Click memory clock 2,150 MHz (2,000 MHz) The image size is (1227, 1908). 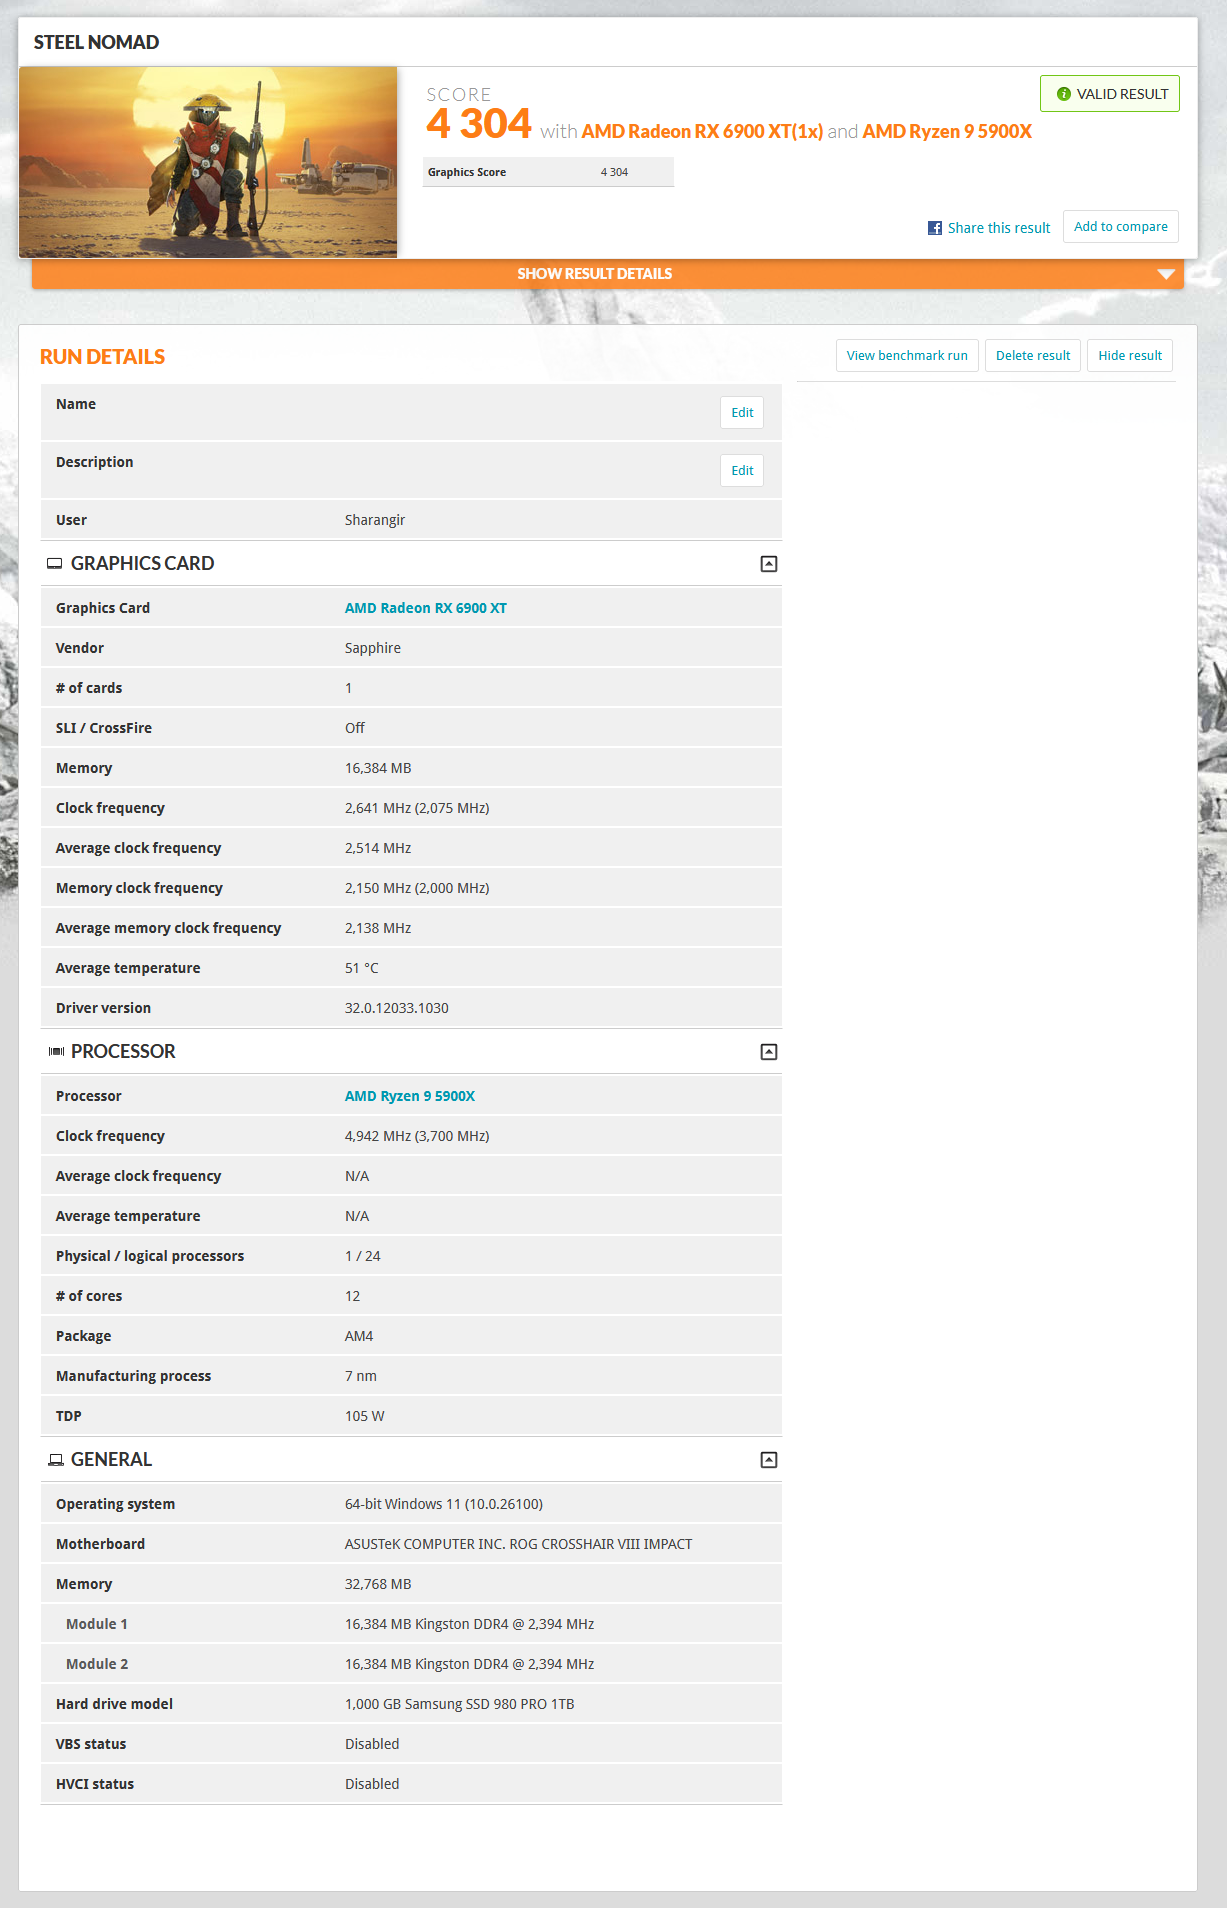pyautogui.click(x=417, y=888)
